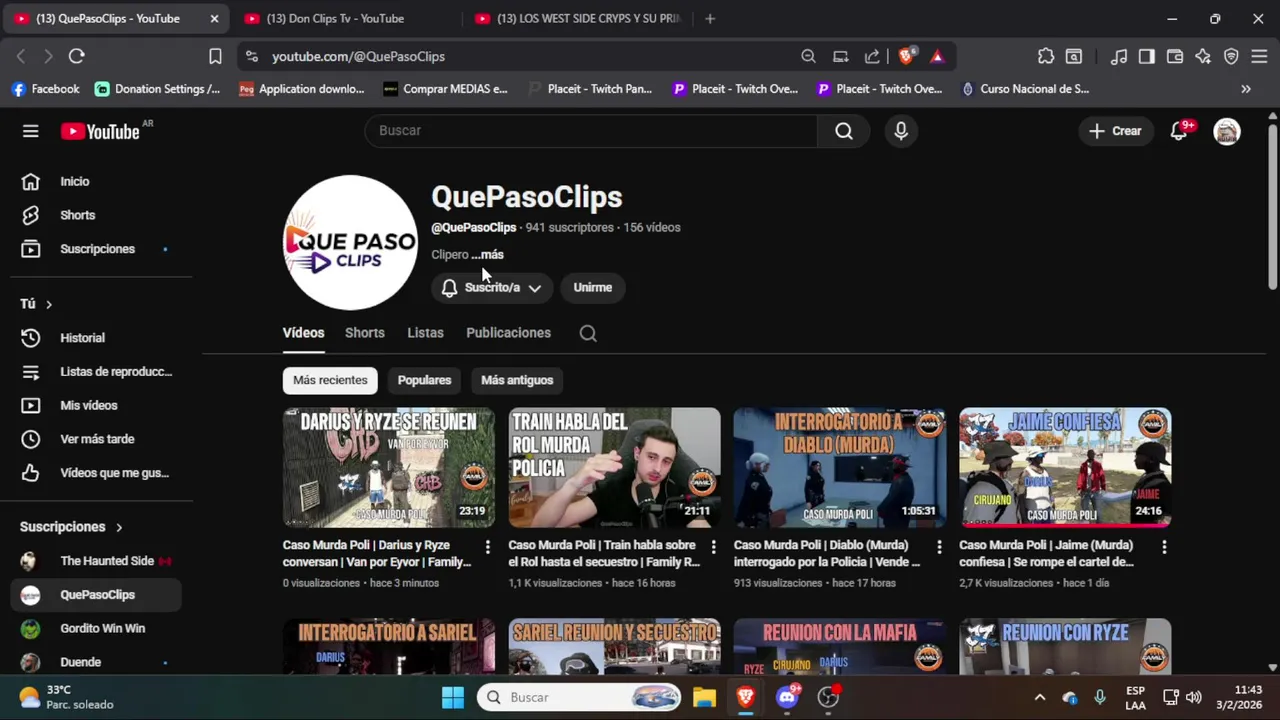Click the Unirme button

(593, 288)
